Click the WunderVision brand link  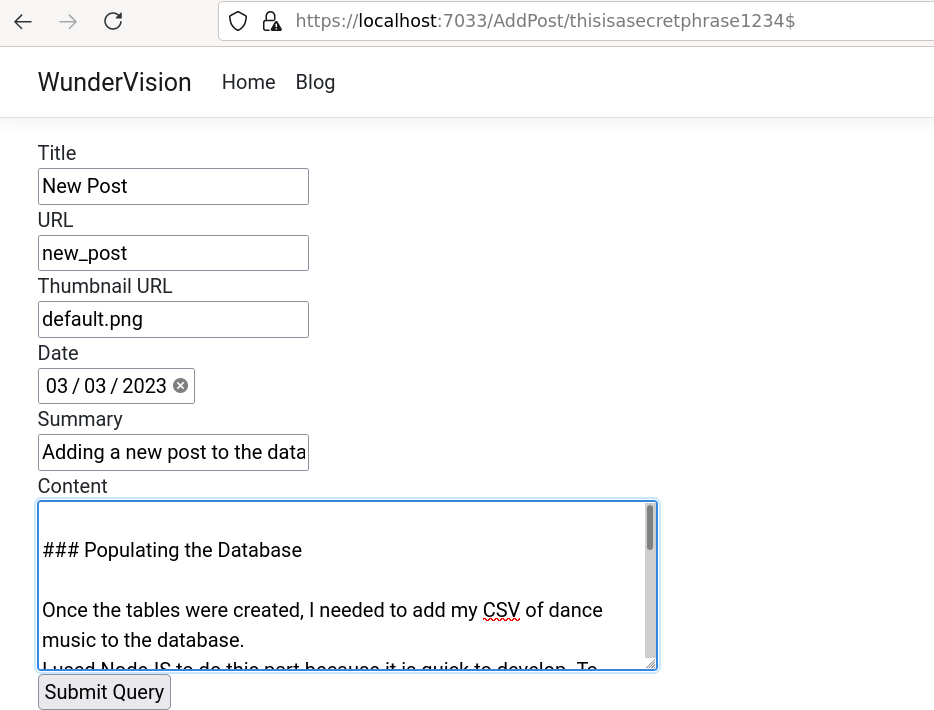114,82
